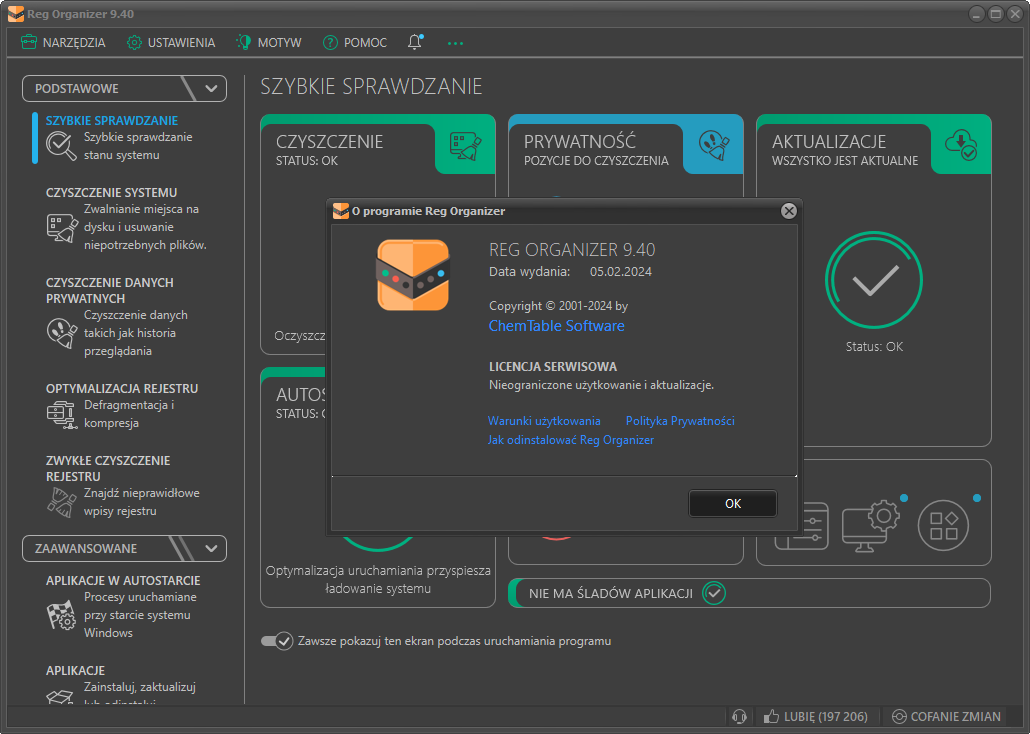The image size is (1030, 734).
Task: Click the registry cleaning brush icon
Action: [x=62, y=503]
